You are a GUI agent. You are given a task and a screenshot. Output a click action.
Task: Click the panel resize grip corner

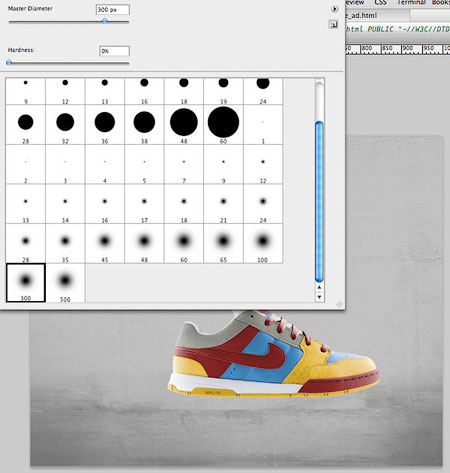tap(339, 304)
